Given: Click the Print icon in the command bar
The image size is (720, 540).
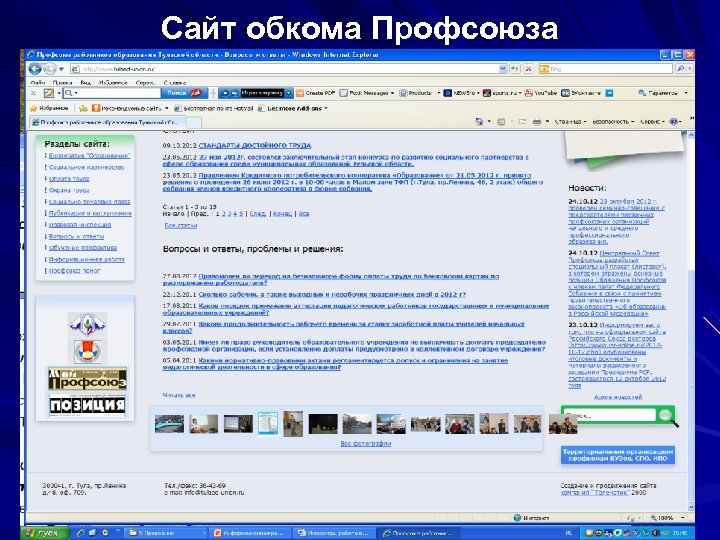Looking at the screenshot, I should (537, 122).
